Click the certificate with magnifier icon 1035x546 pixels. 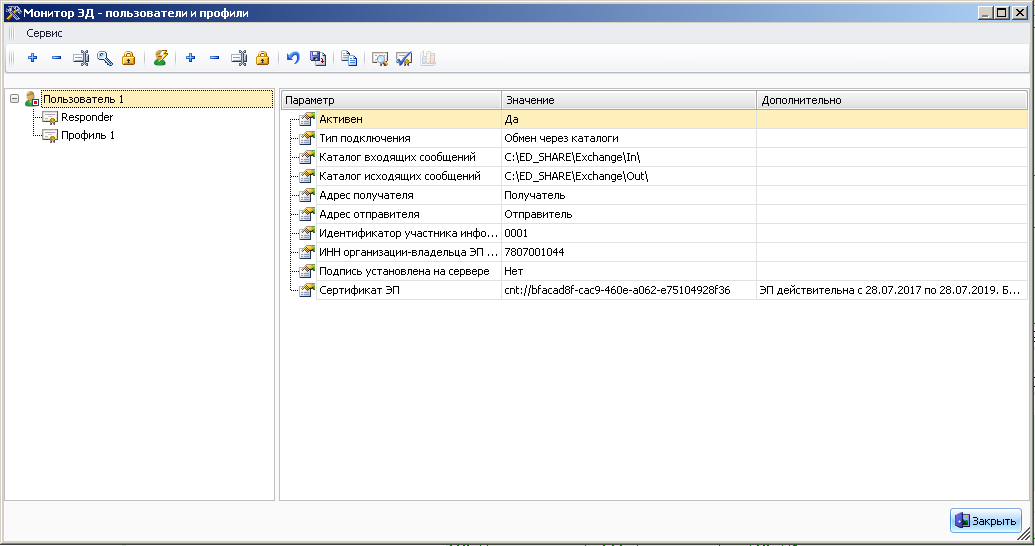pyautogui.click(x=380, y=59)
